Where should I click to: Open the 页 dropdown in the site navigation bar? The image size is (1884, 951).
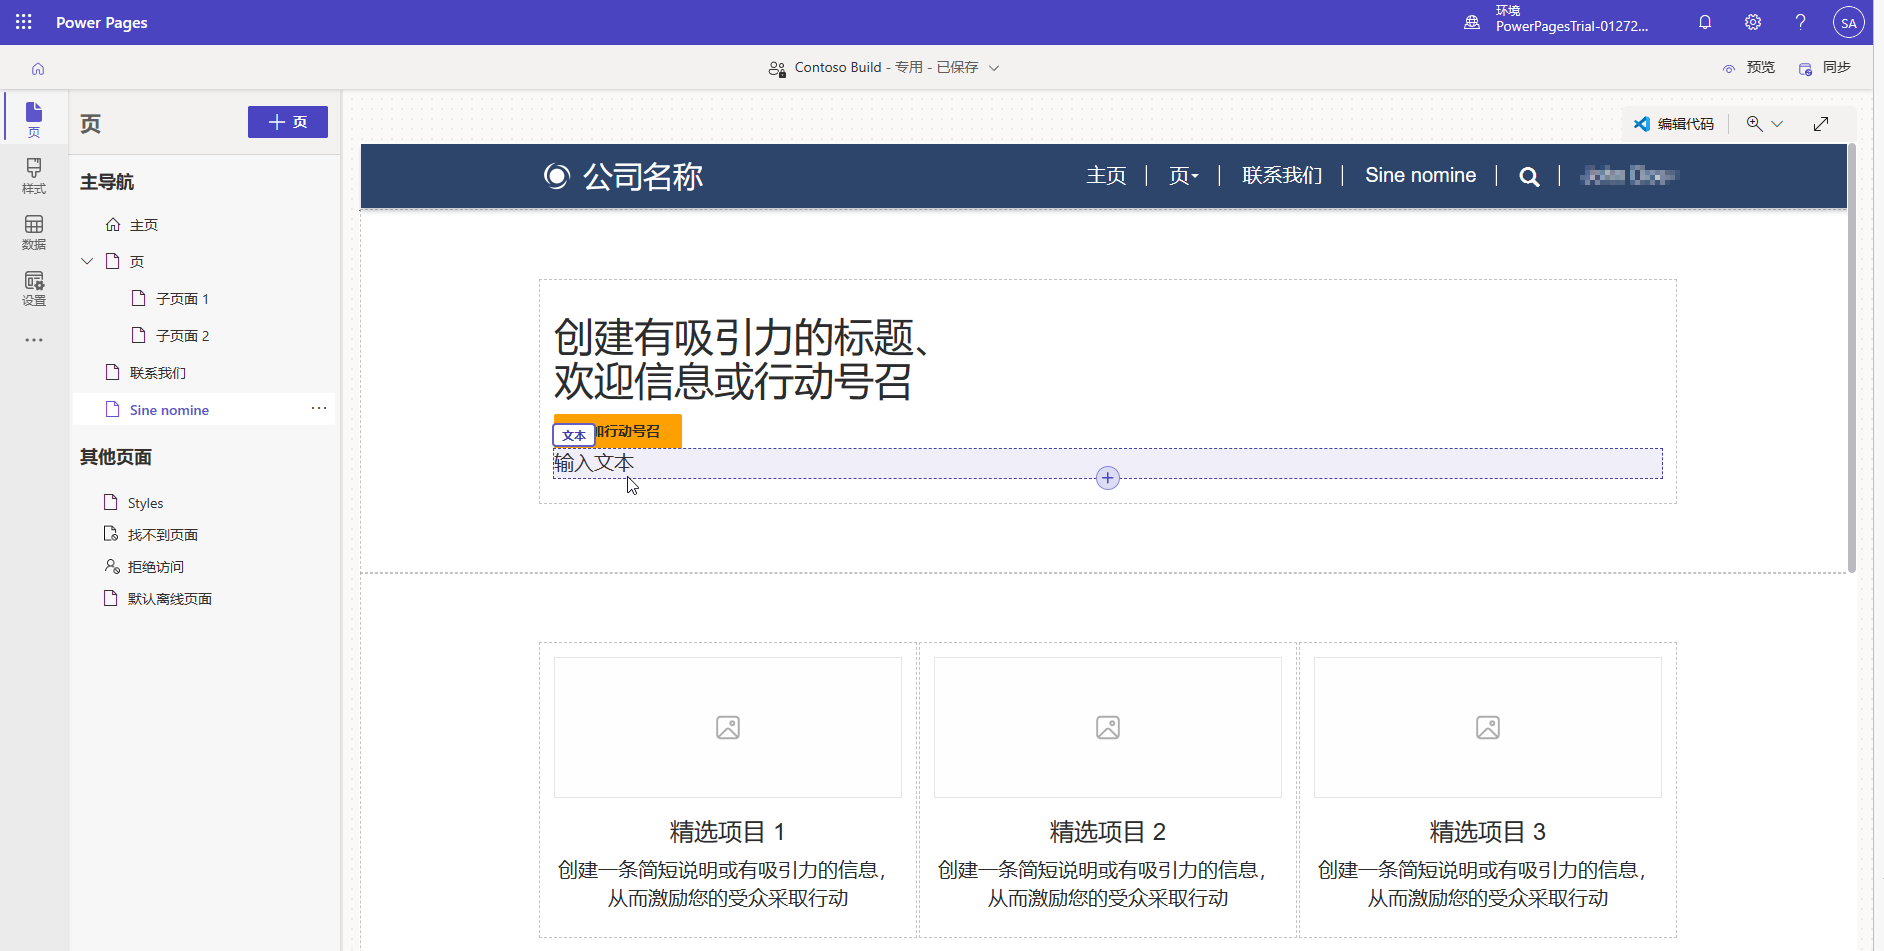tap(1184, 175)
